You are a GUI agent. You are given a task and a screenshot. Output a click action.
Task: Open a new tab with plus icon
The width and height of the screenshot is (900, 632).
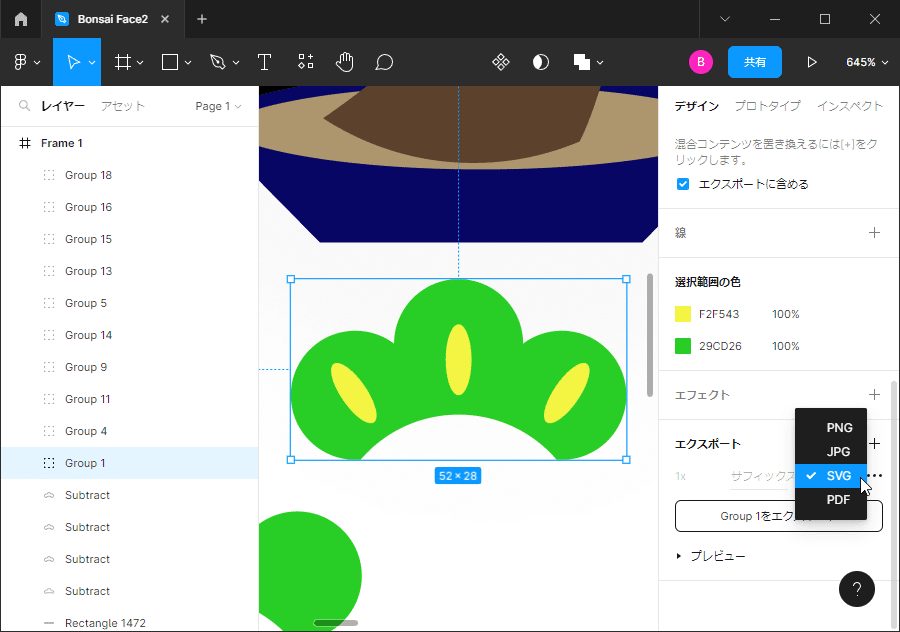click(201, 19)
